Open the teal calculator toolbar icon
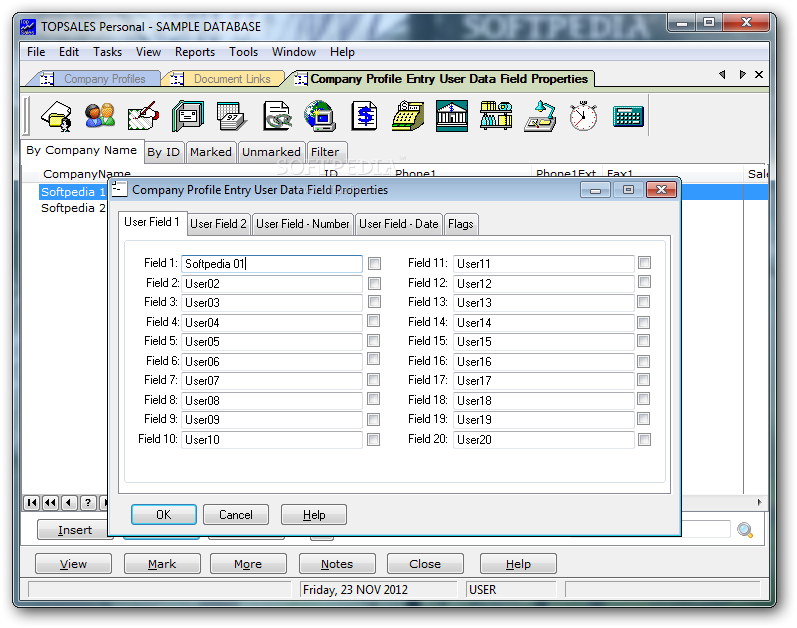797x628 pixels. tap(628, 116)
